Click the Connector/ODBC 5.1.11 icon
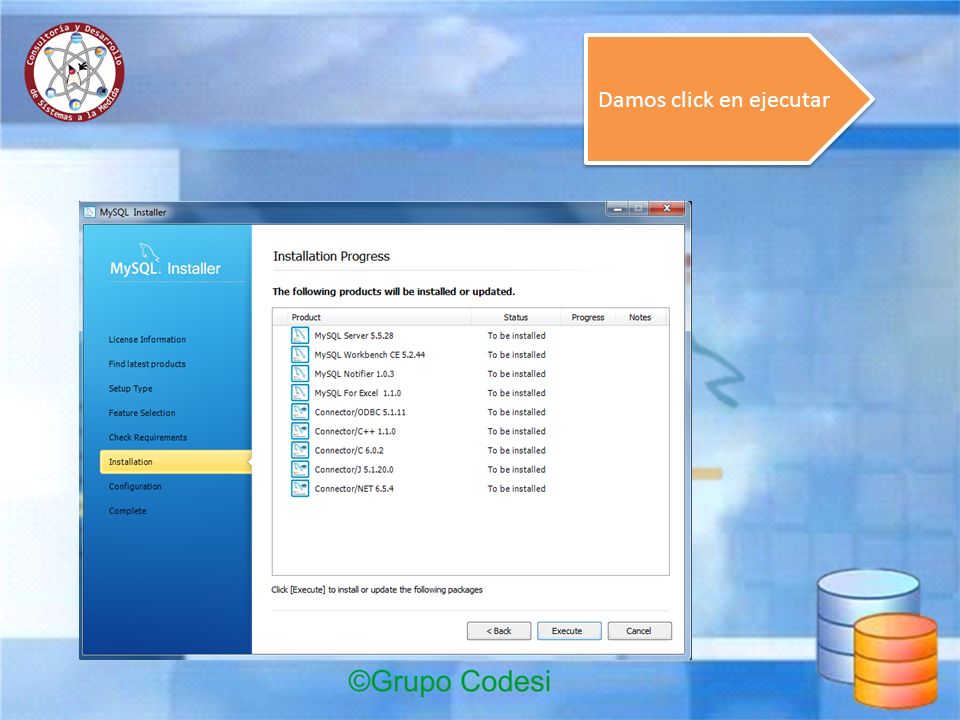Viewport: 960px width, 720px height. click(x=299, y=412)
